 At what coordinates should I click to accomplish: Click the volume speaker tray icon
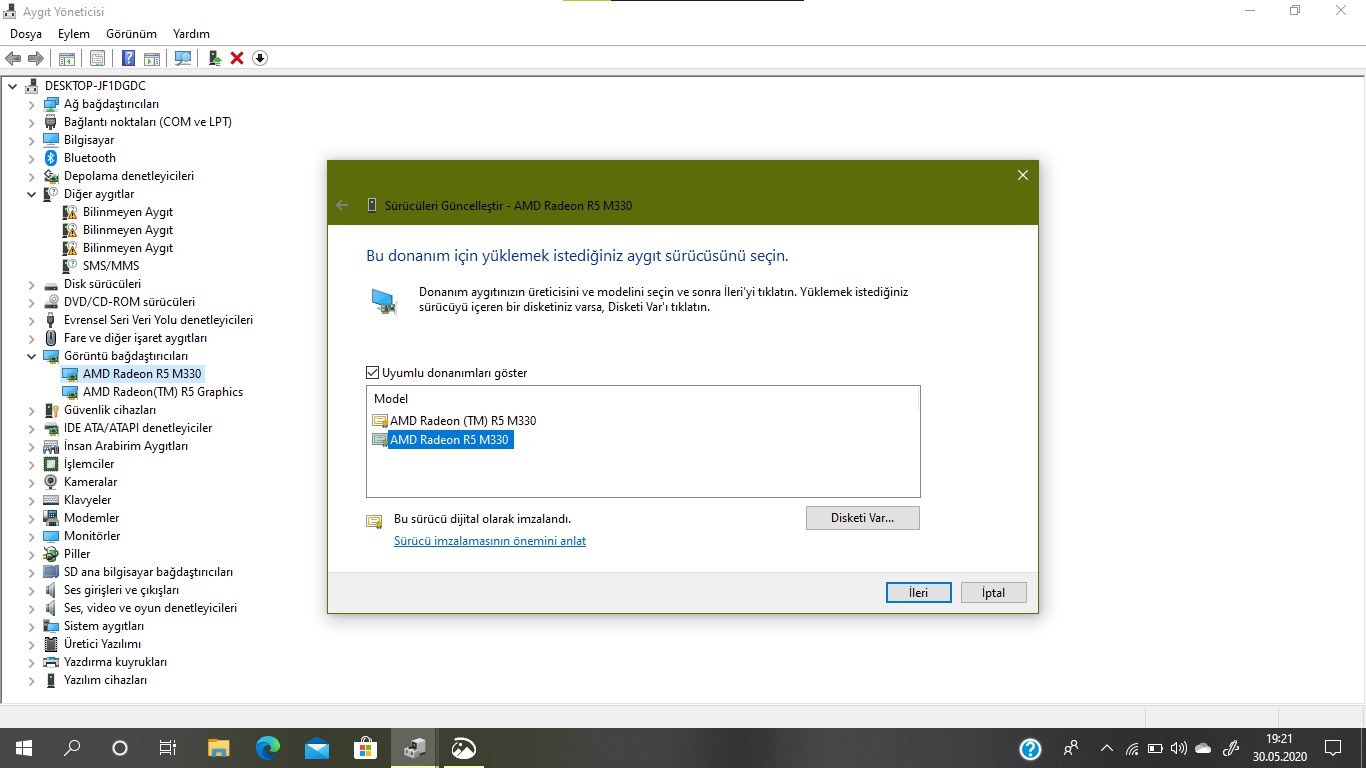point(1178,748)
